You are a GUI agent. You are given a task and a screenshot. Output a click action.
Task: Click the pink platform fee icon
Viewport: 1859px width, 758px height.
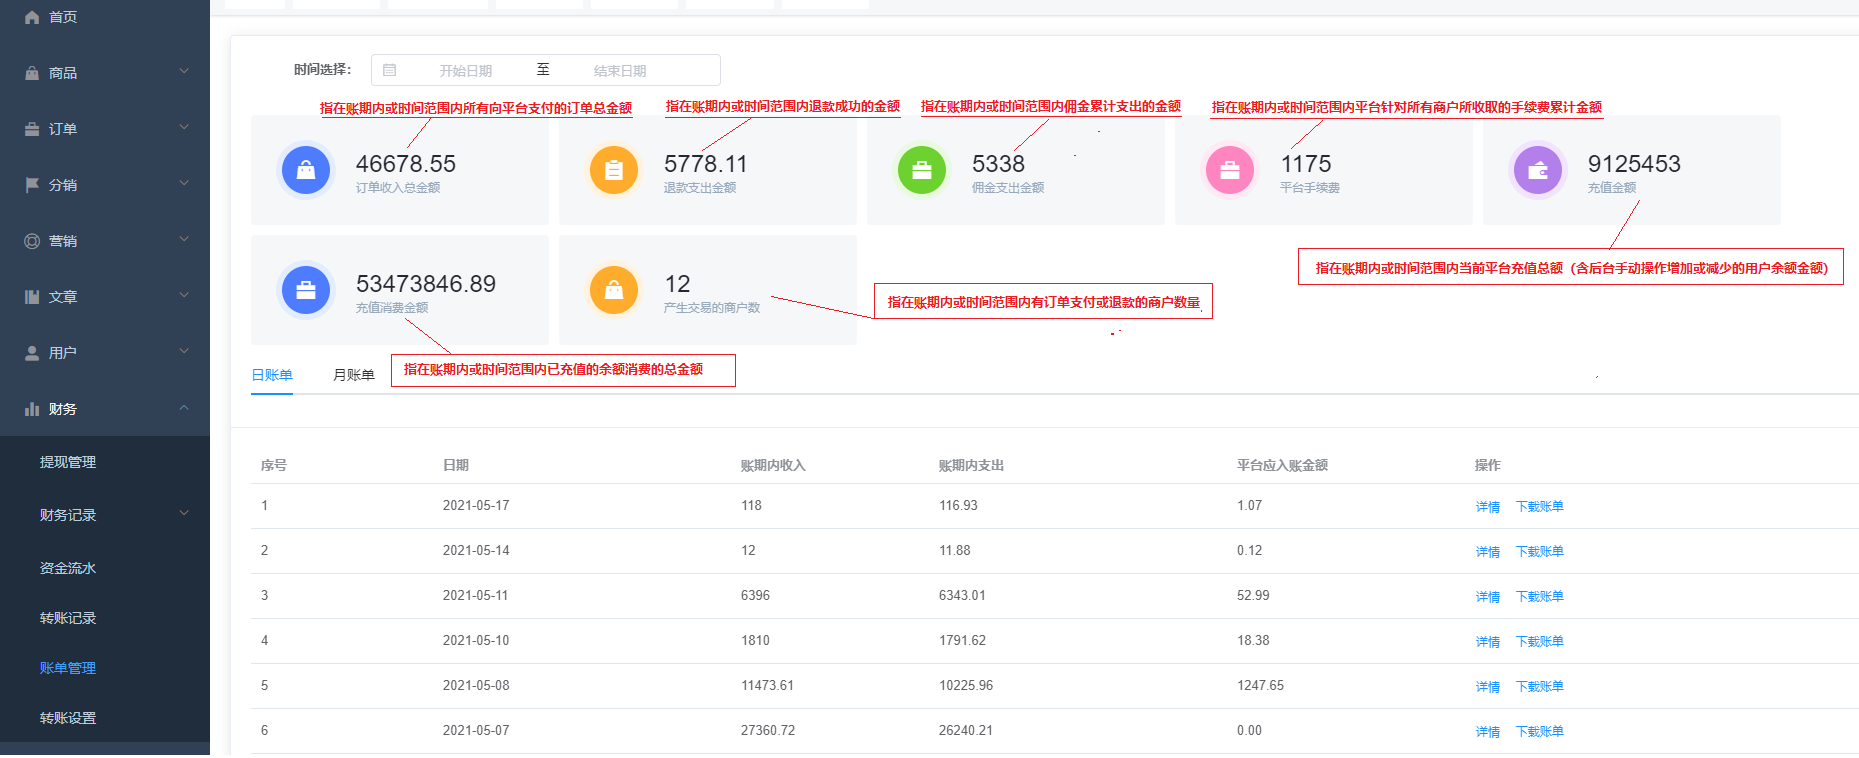coord(1230,171)
